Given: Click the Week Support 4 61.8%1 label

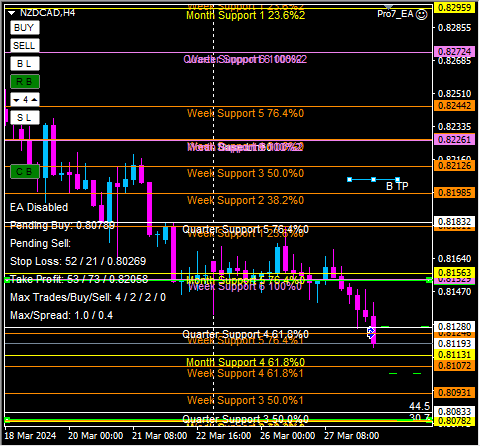Looking at the screenshot, I should coord(246,373).
